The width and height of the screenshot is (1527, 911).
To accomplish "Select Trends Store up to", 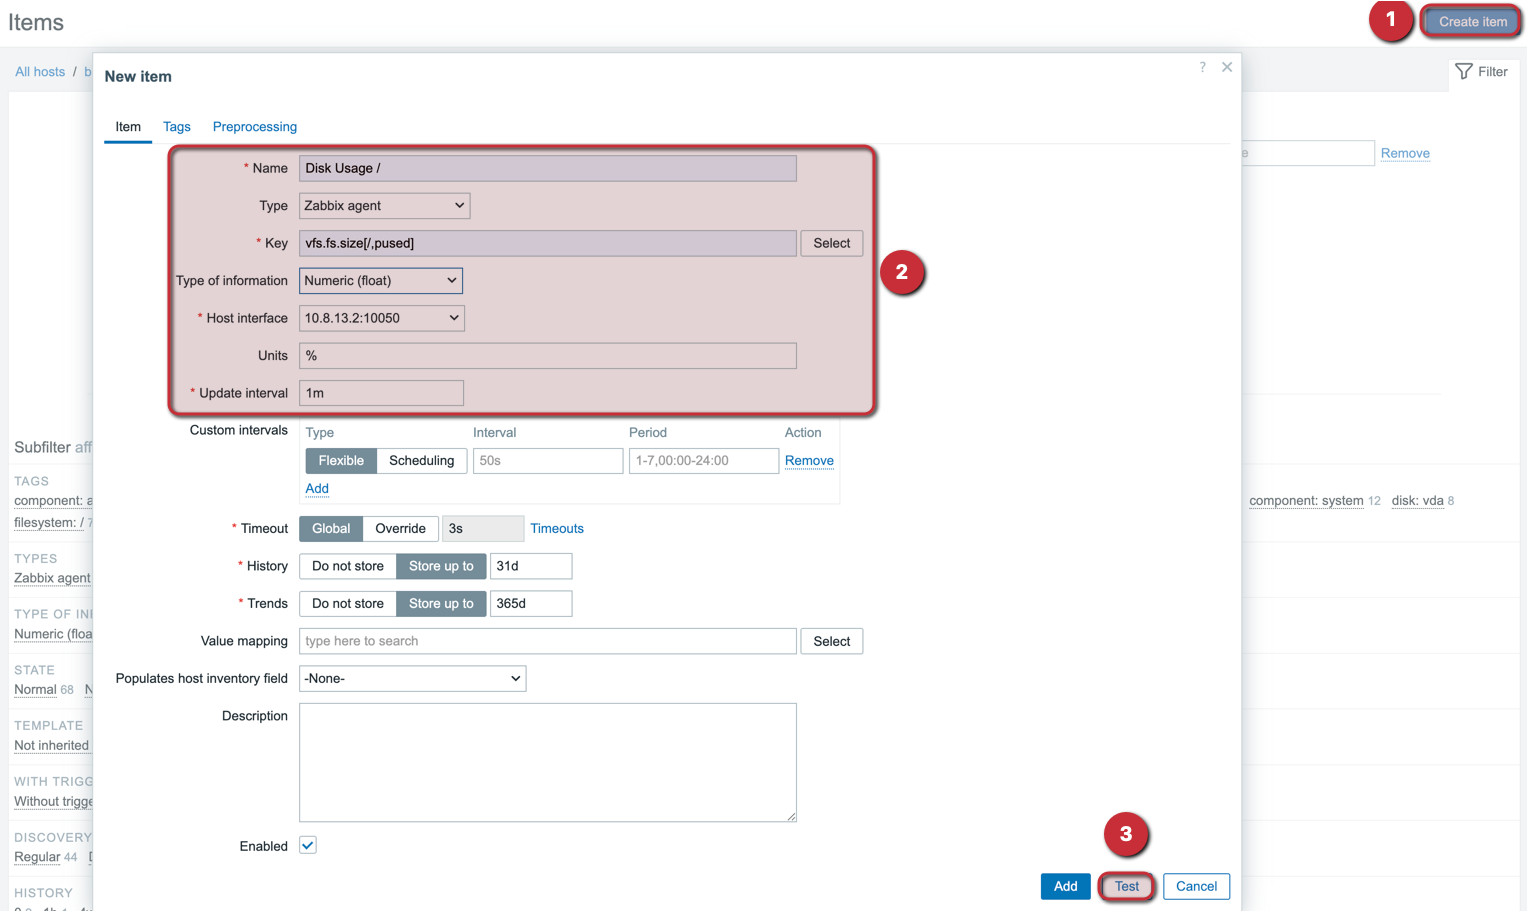I will (441, 603).
